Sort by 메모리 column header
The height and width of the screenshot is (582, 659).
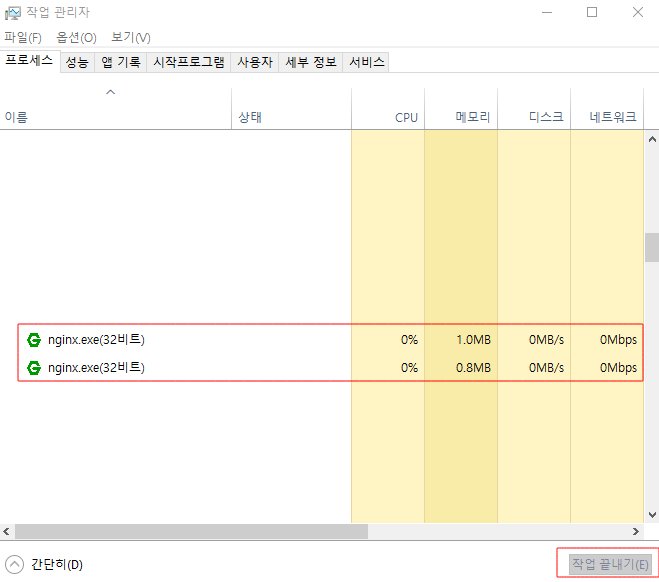(461, 109)
